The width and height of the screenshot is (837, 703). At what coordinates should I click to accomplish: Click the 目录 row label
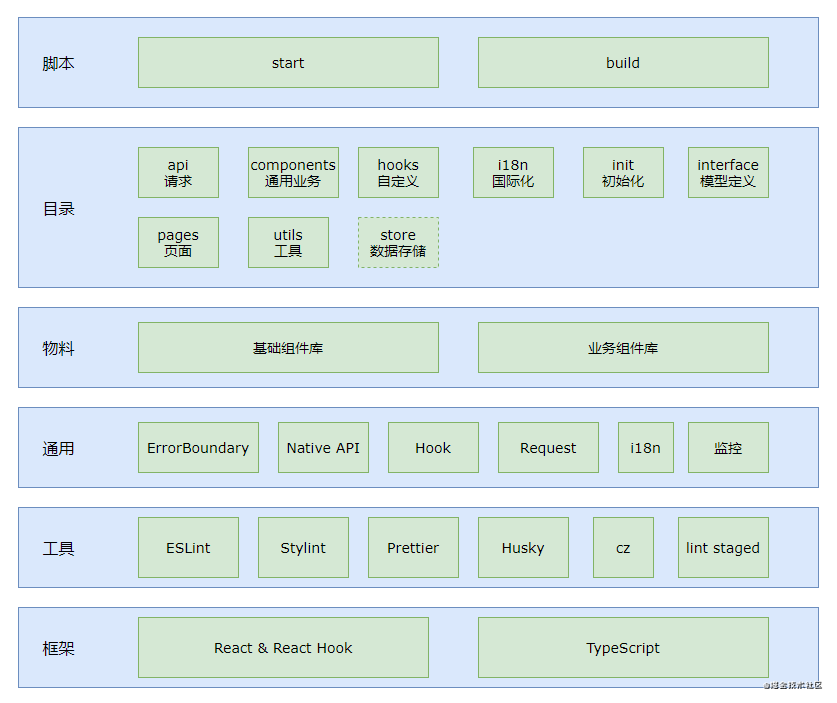click(58, 208)
